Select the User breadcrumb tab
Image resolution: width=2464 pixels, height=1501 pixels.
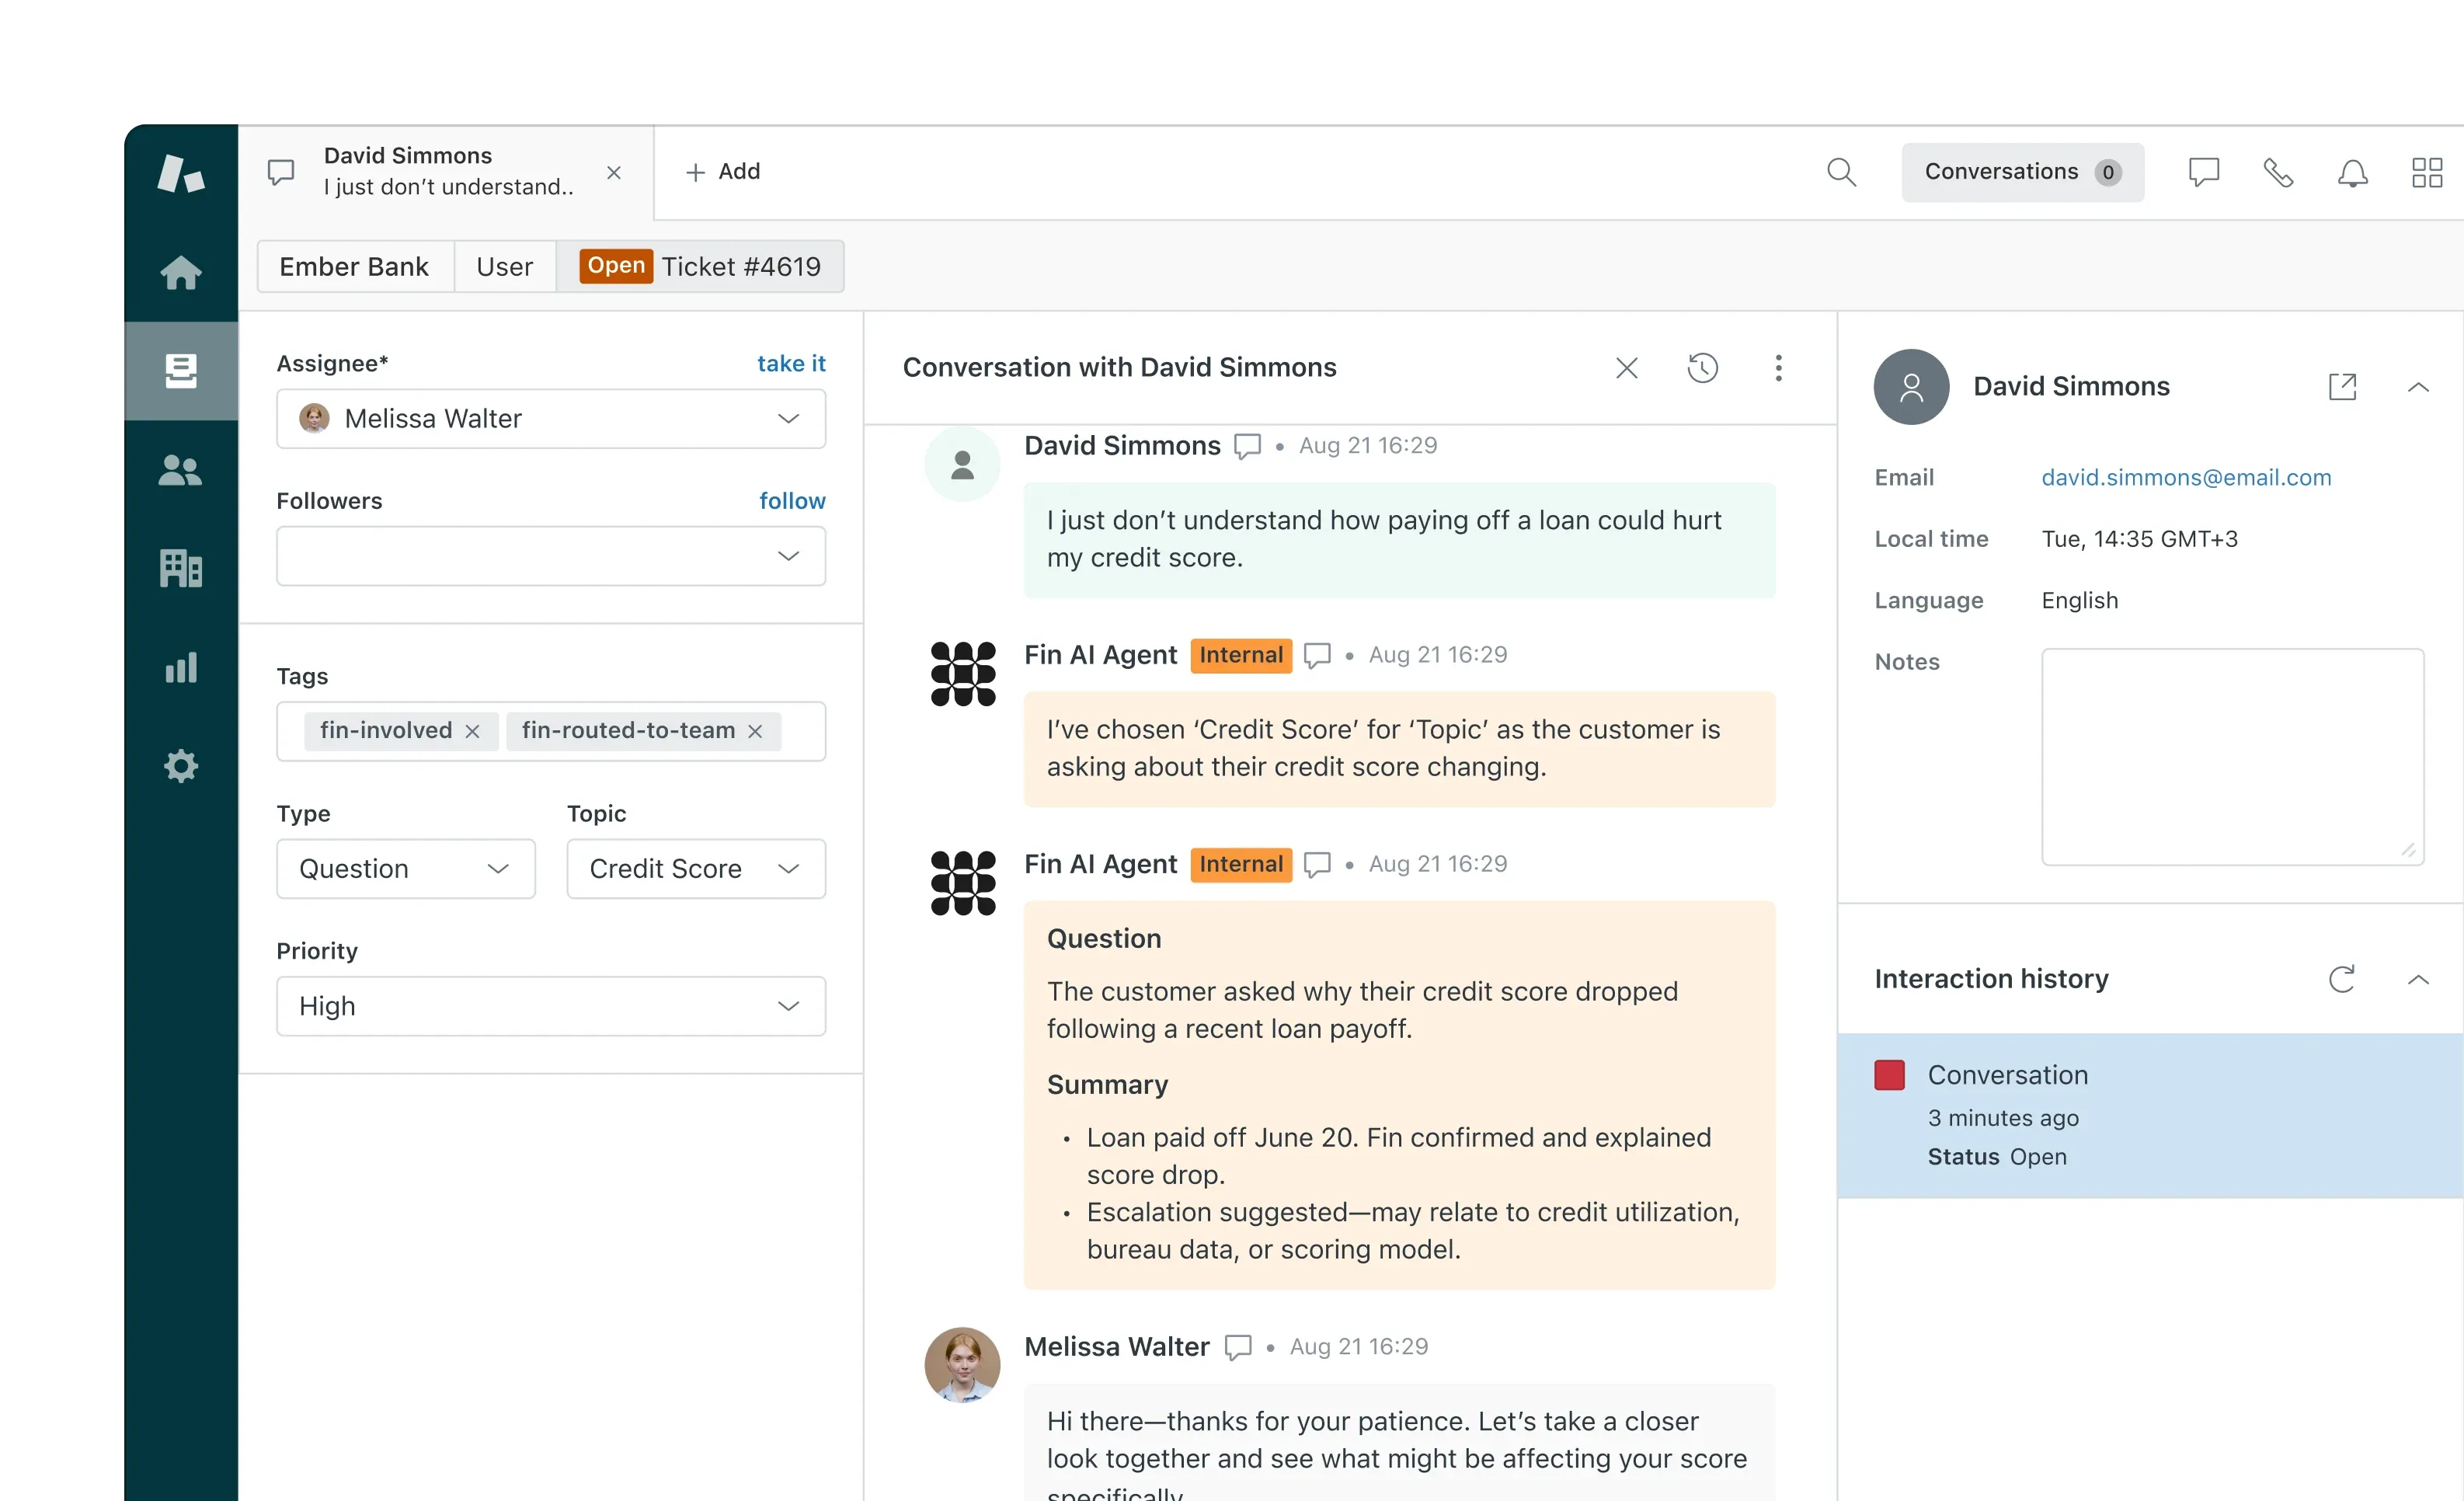[504, 266]
